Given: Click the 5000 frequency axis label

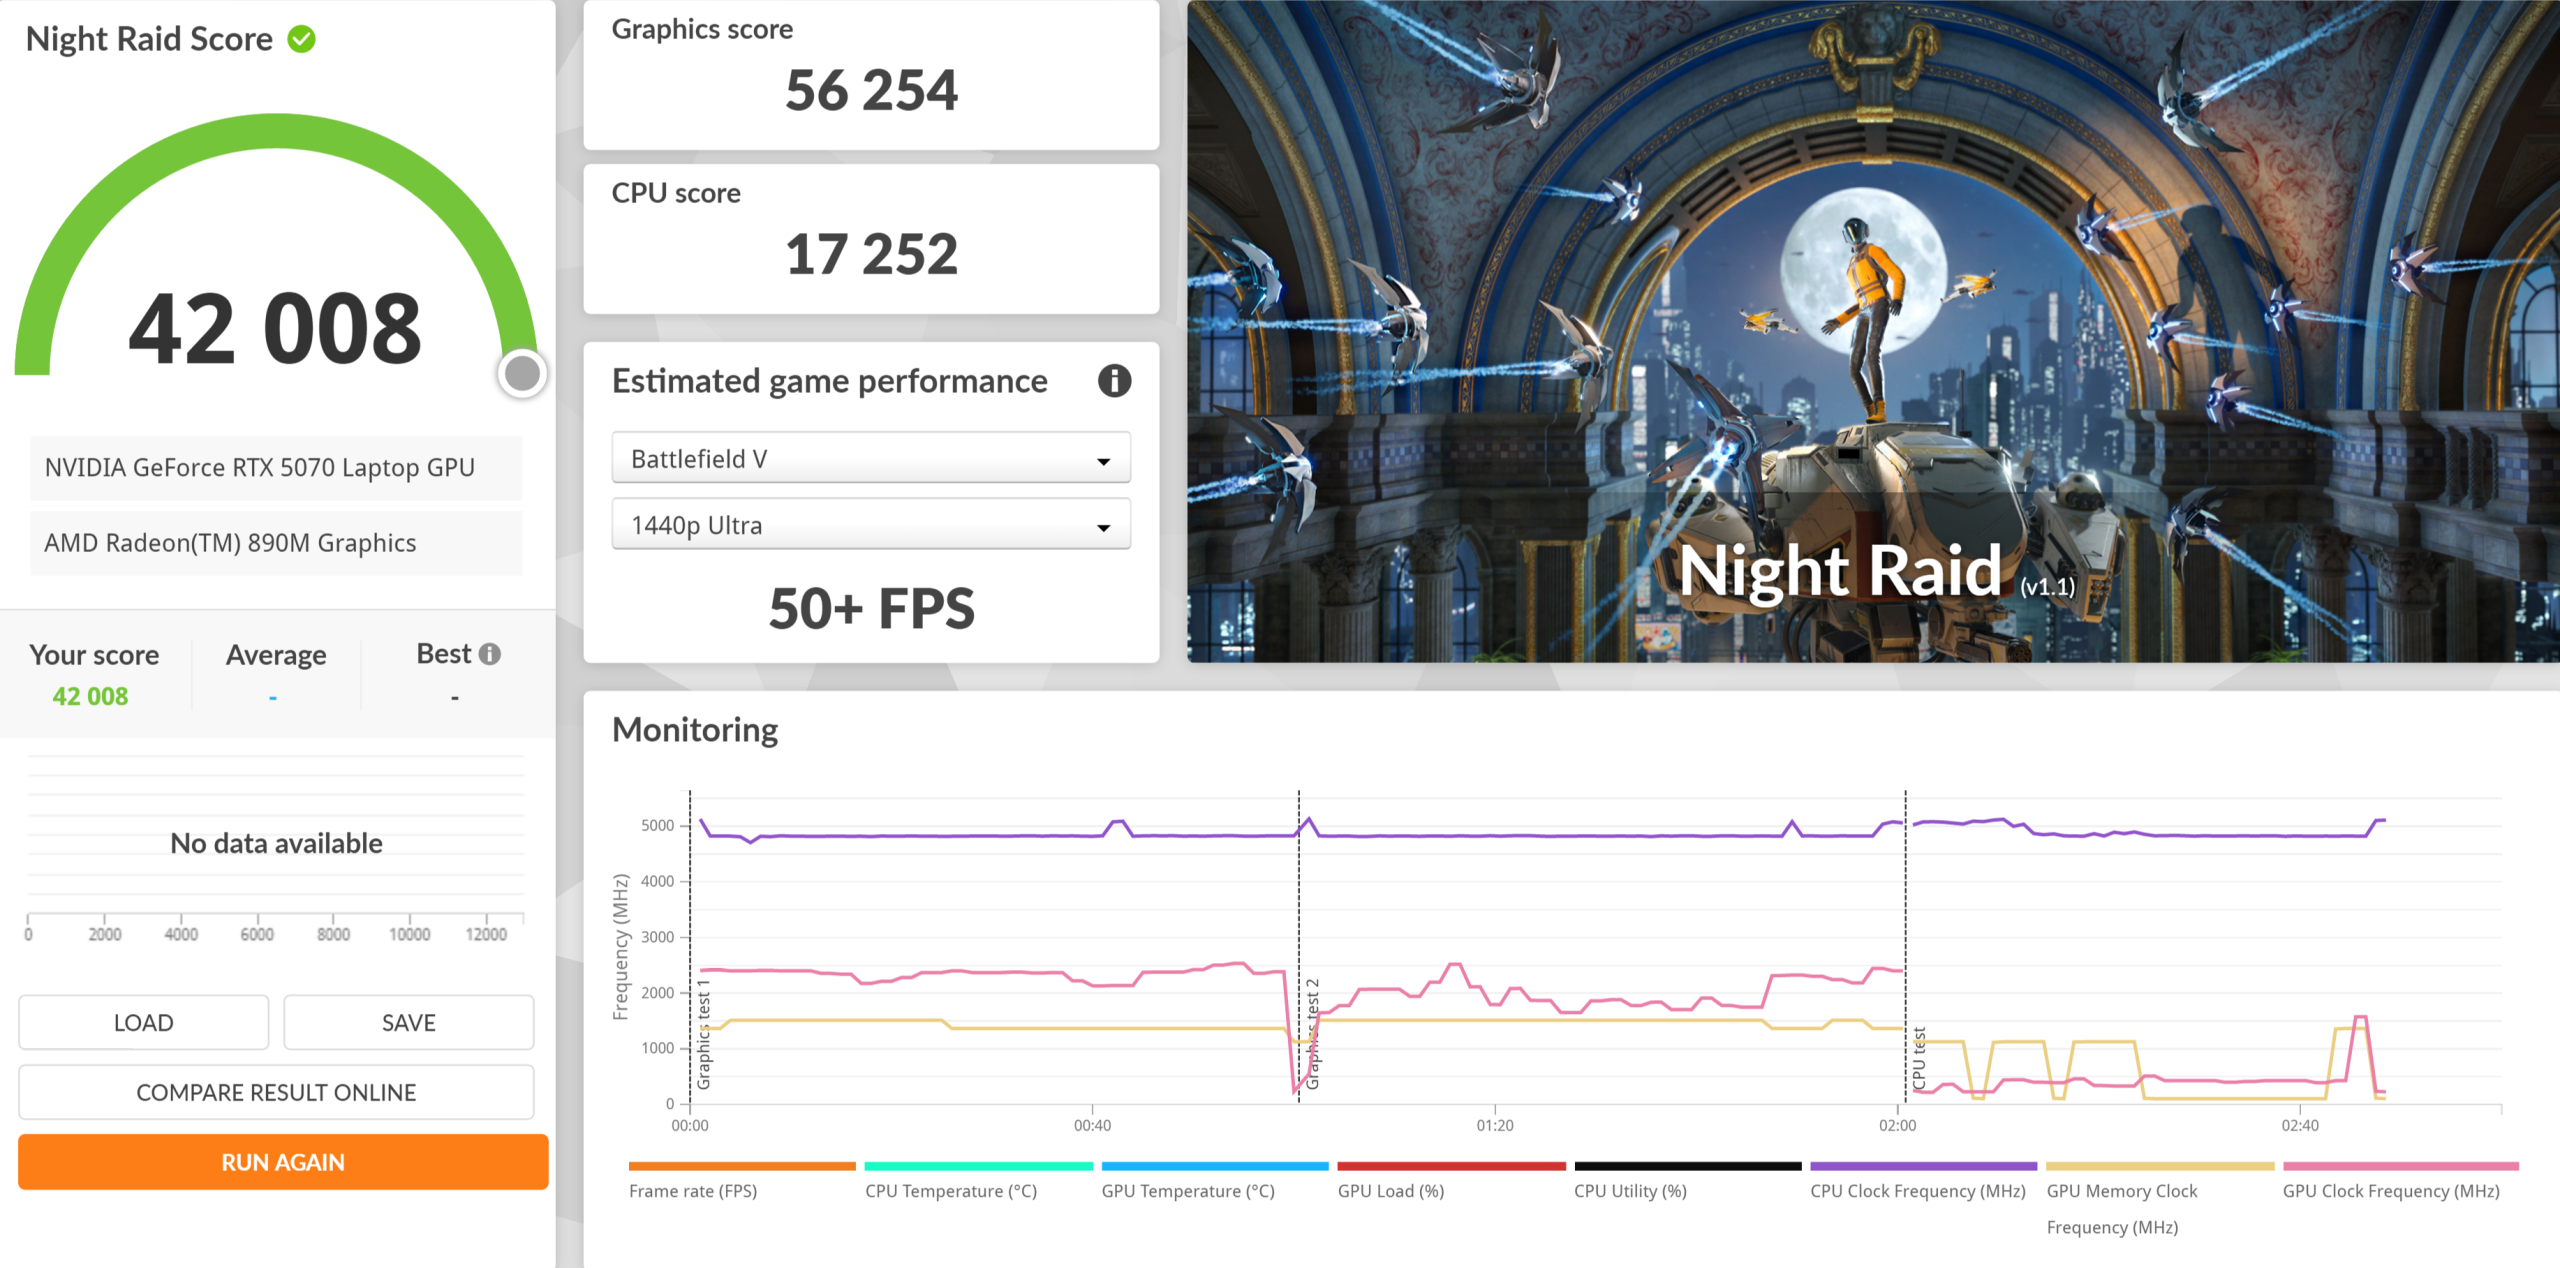Looking at the screenshot, I should (x=658, y=825).
